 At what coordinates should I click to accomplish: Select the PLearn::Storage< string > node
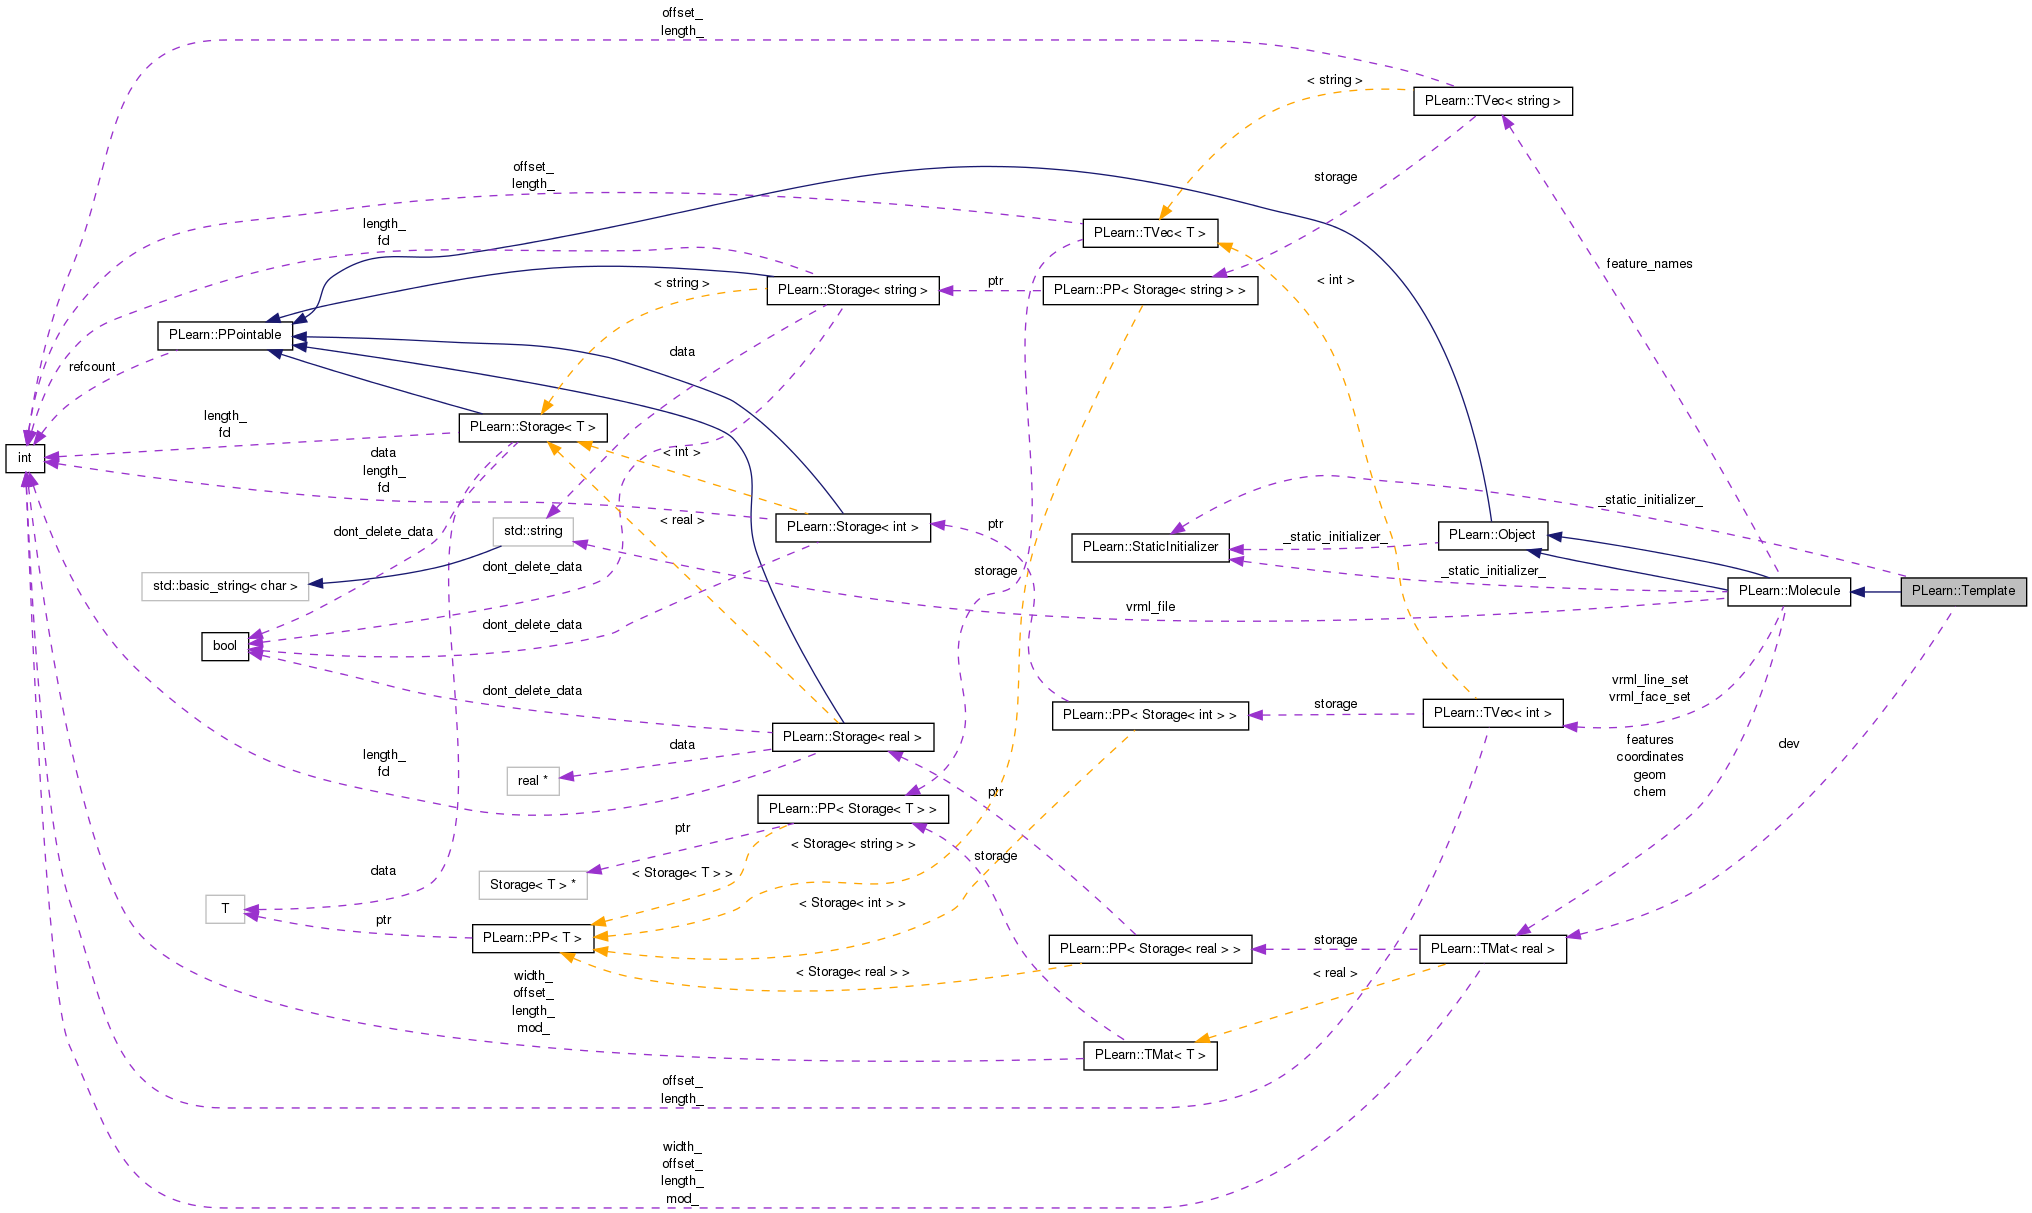coord(852,290)
